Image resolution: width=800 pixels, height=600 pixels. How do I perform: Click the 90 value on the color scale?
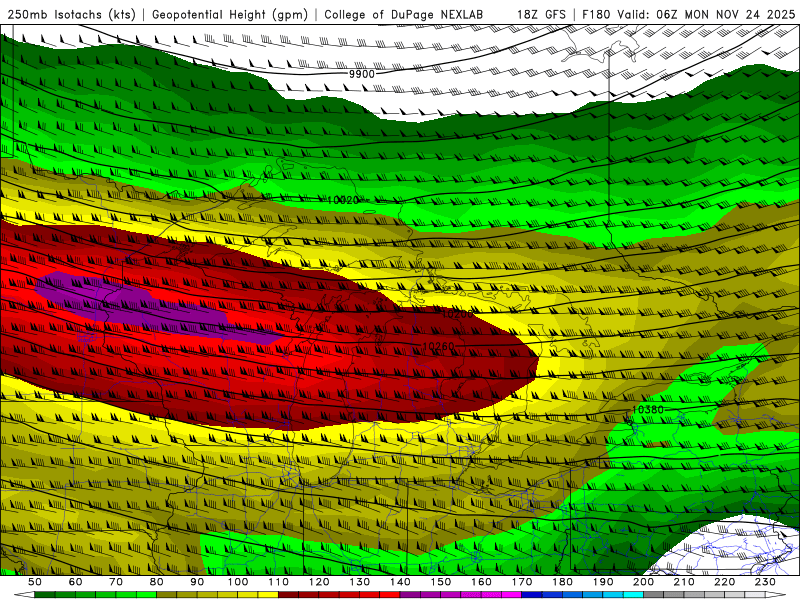click(x=197, y=582)
